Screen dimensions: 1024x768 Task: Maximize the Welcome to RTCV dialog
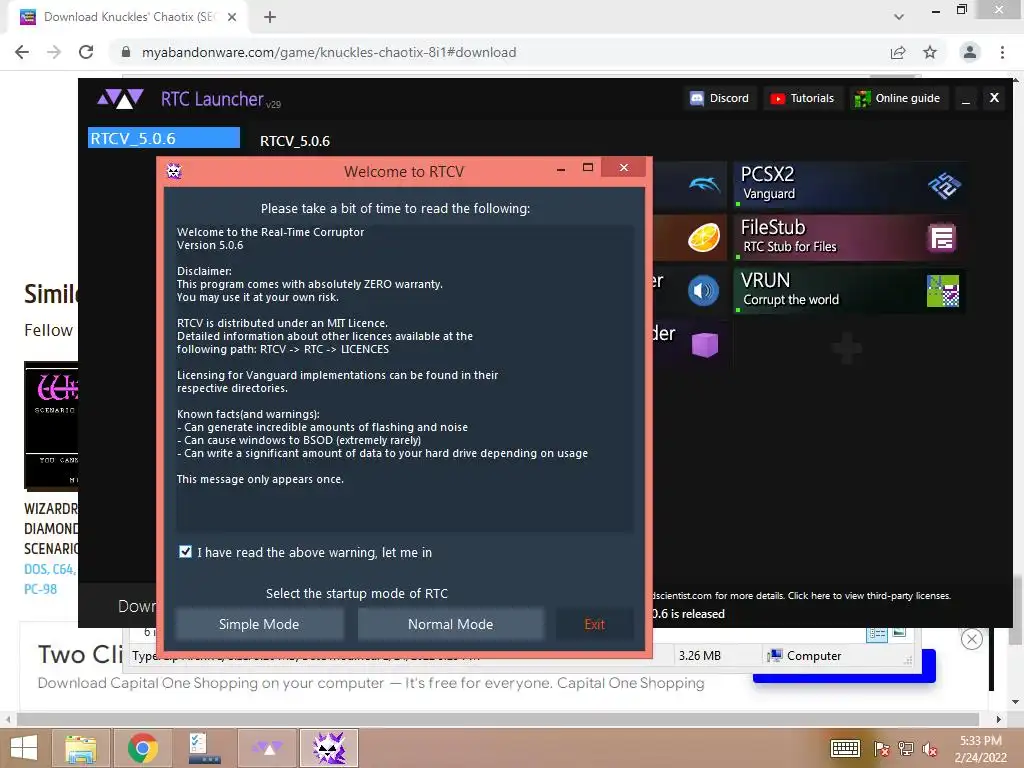588,168
